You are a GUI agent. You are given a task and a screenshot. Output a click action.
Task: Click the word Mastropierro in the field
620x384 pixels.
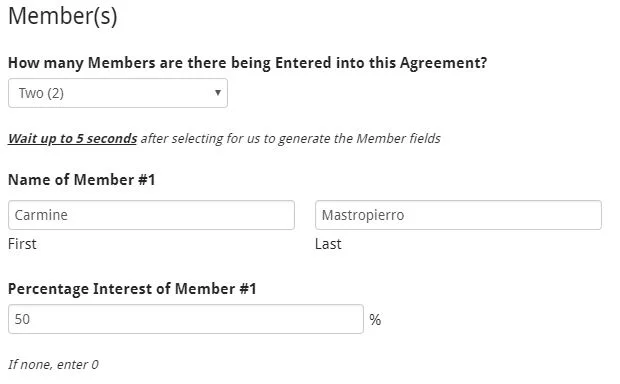(363, 215)
